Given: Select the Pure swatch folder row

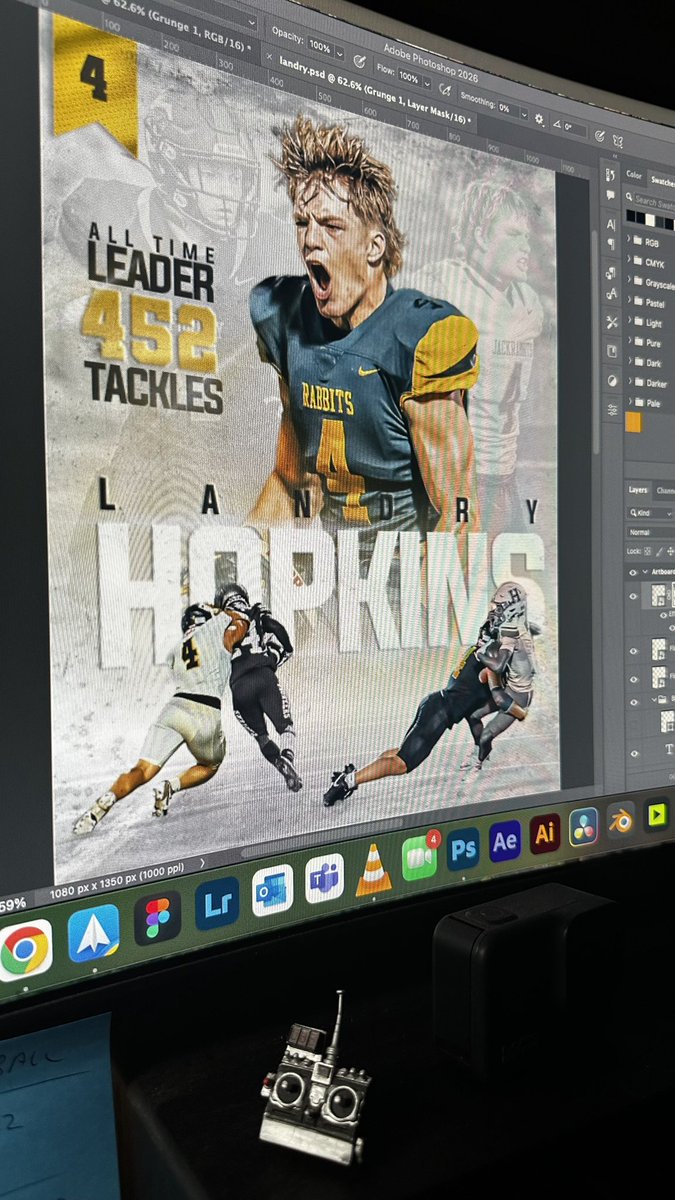Looking at the screenshot, I should coord(650,342).
